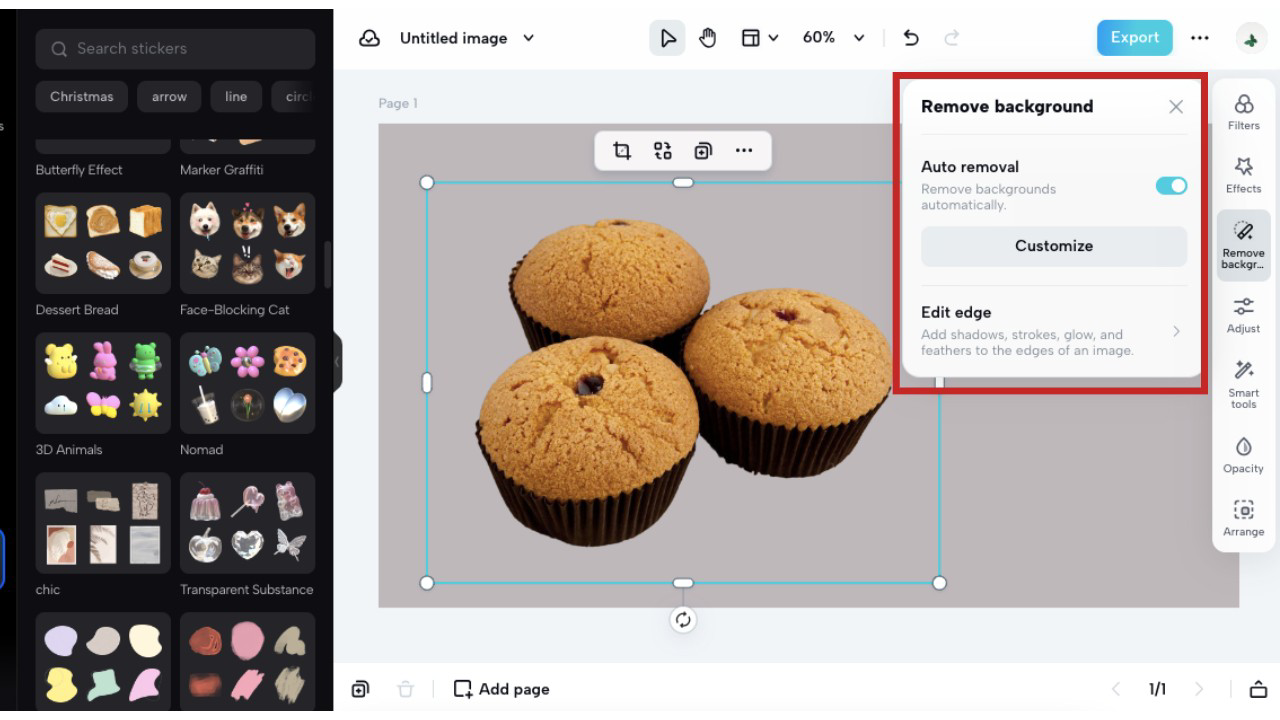Click the delete page trash icon
The width and height of the screenshot is (1280, 720).
click(x=405, y=689)
